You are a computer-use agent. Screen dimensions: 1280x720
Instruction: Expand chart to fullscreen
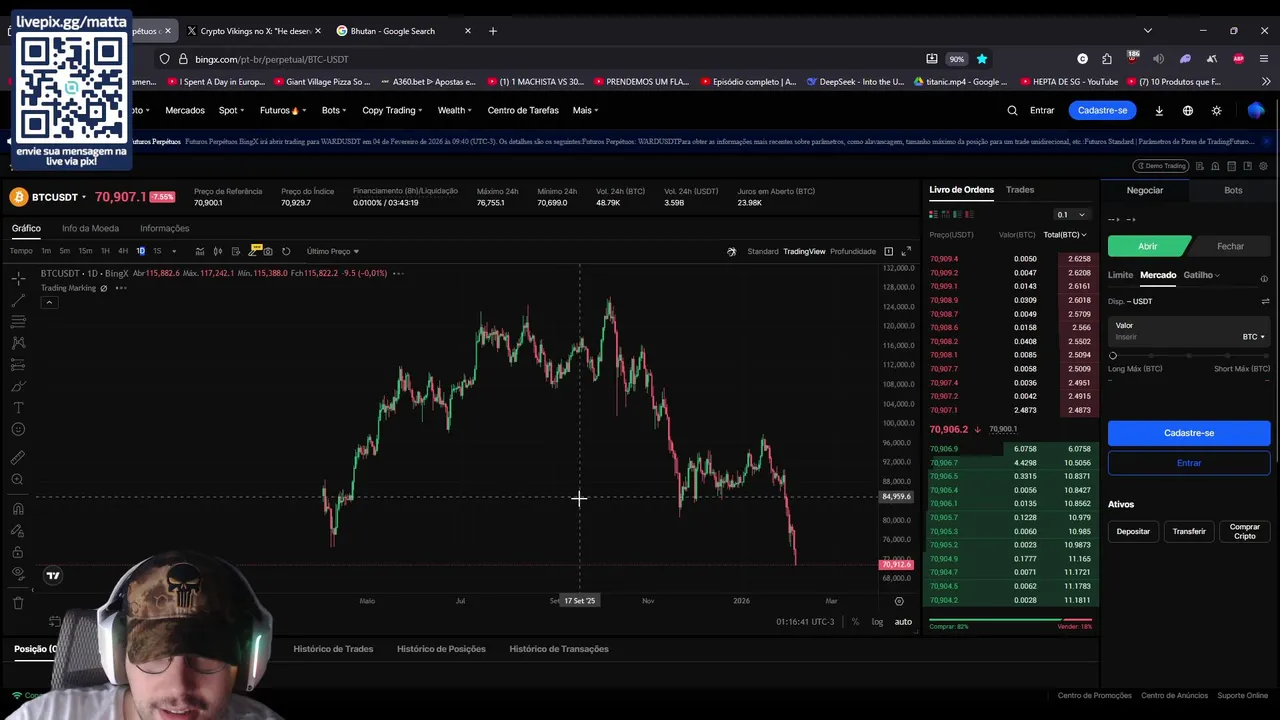906,251
